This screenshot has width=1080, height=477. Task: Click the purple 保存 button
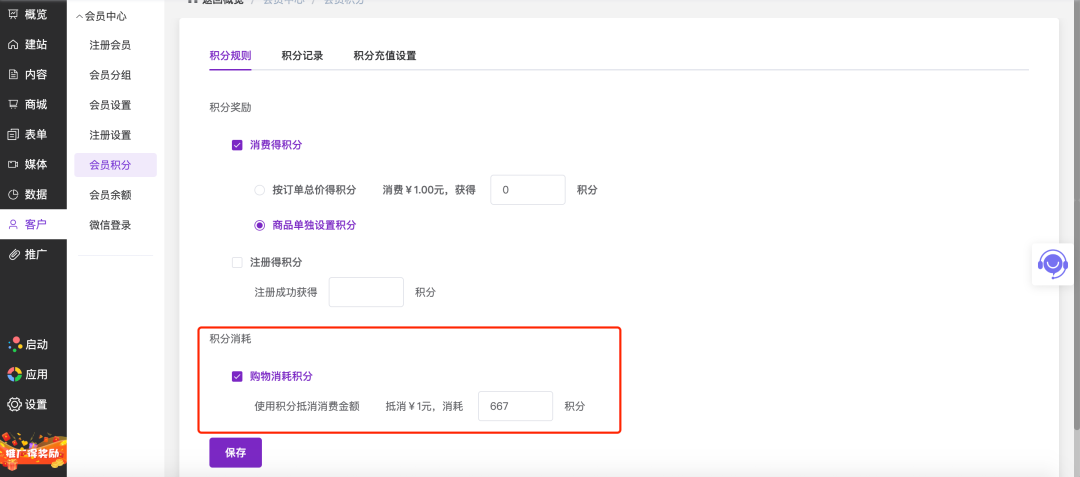pos(235,452)
